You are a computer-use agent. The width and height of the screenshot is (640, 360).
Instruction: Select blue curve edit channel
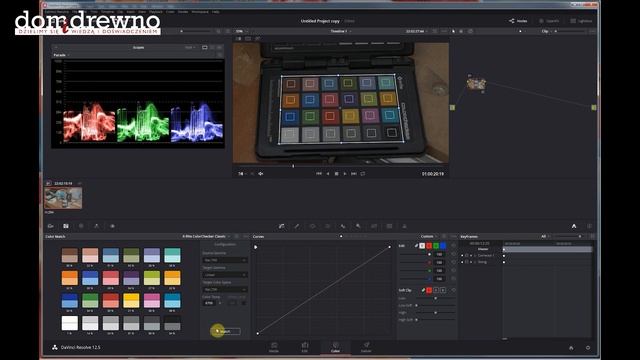click(443, 246)
